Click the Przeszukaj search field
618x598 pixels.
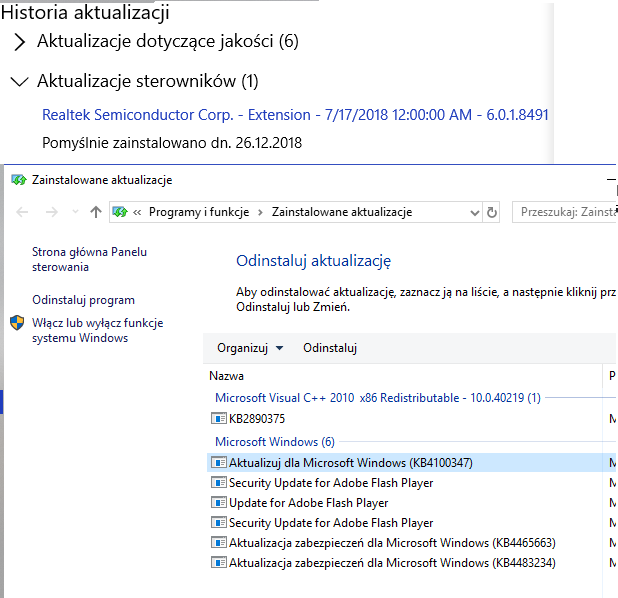click(x=564, y=212)
